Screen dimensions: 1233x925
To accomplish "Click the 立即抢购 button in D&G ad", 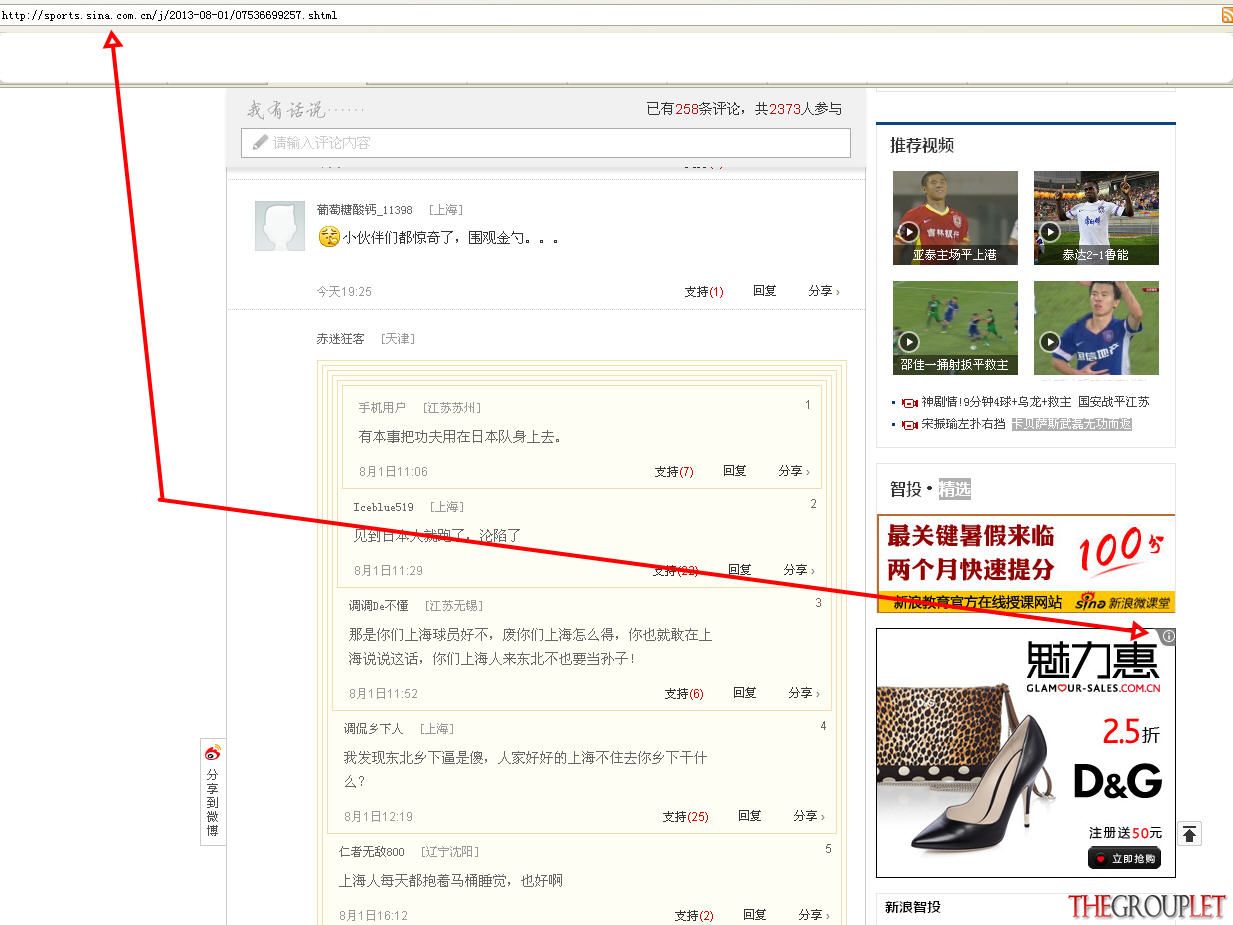I will pos(1124,858).
